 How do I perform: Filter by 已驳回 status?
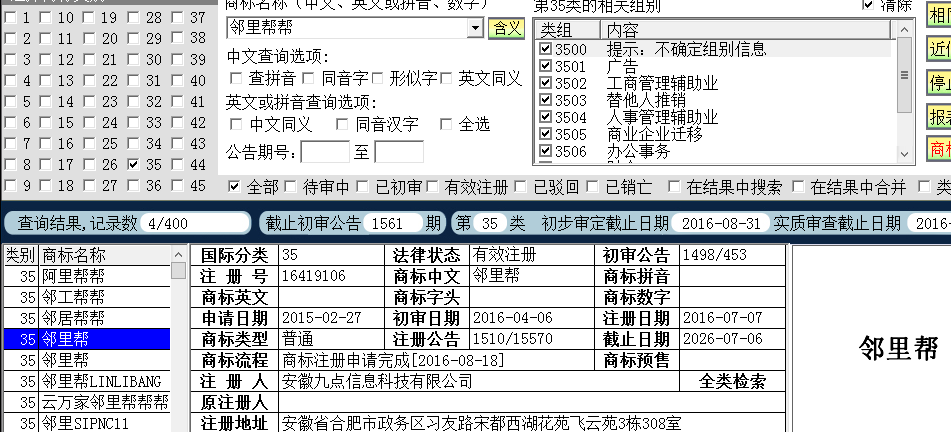click(x=520, y=186)
